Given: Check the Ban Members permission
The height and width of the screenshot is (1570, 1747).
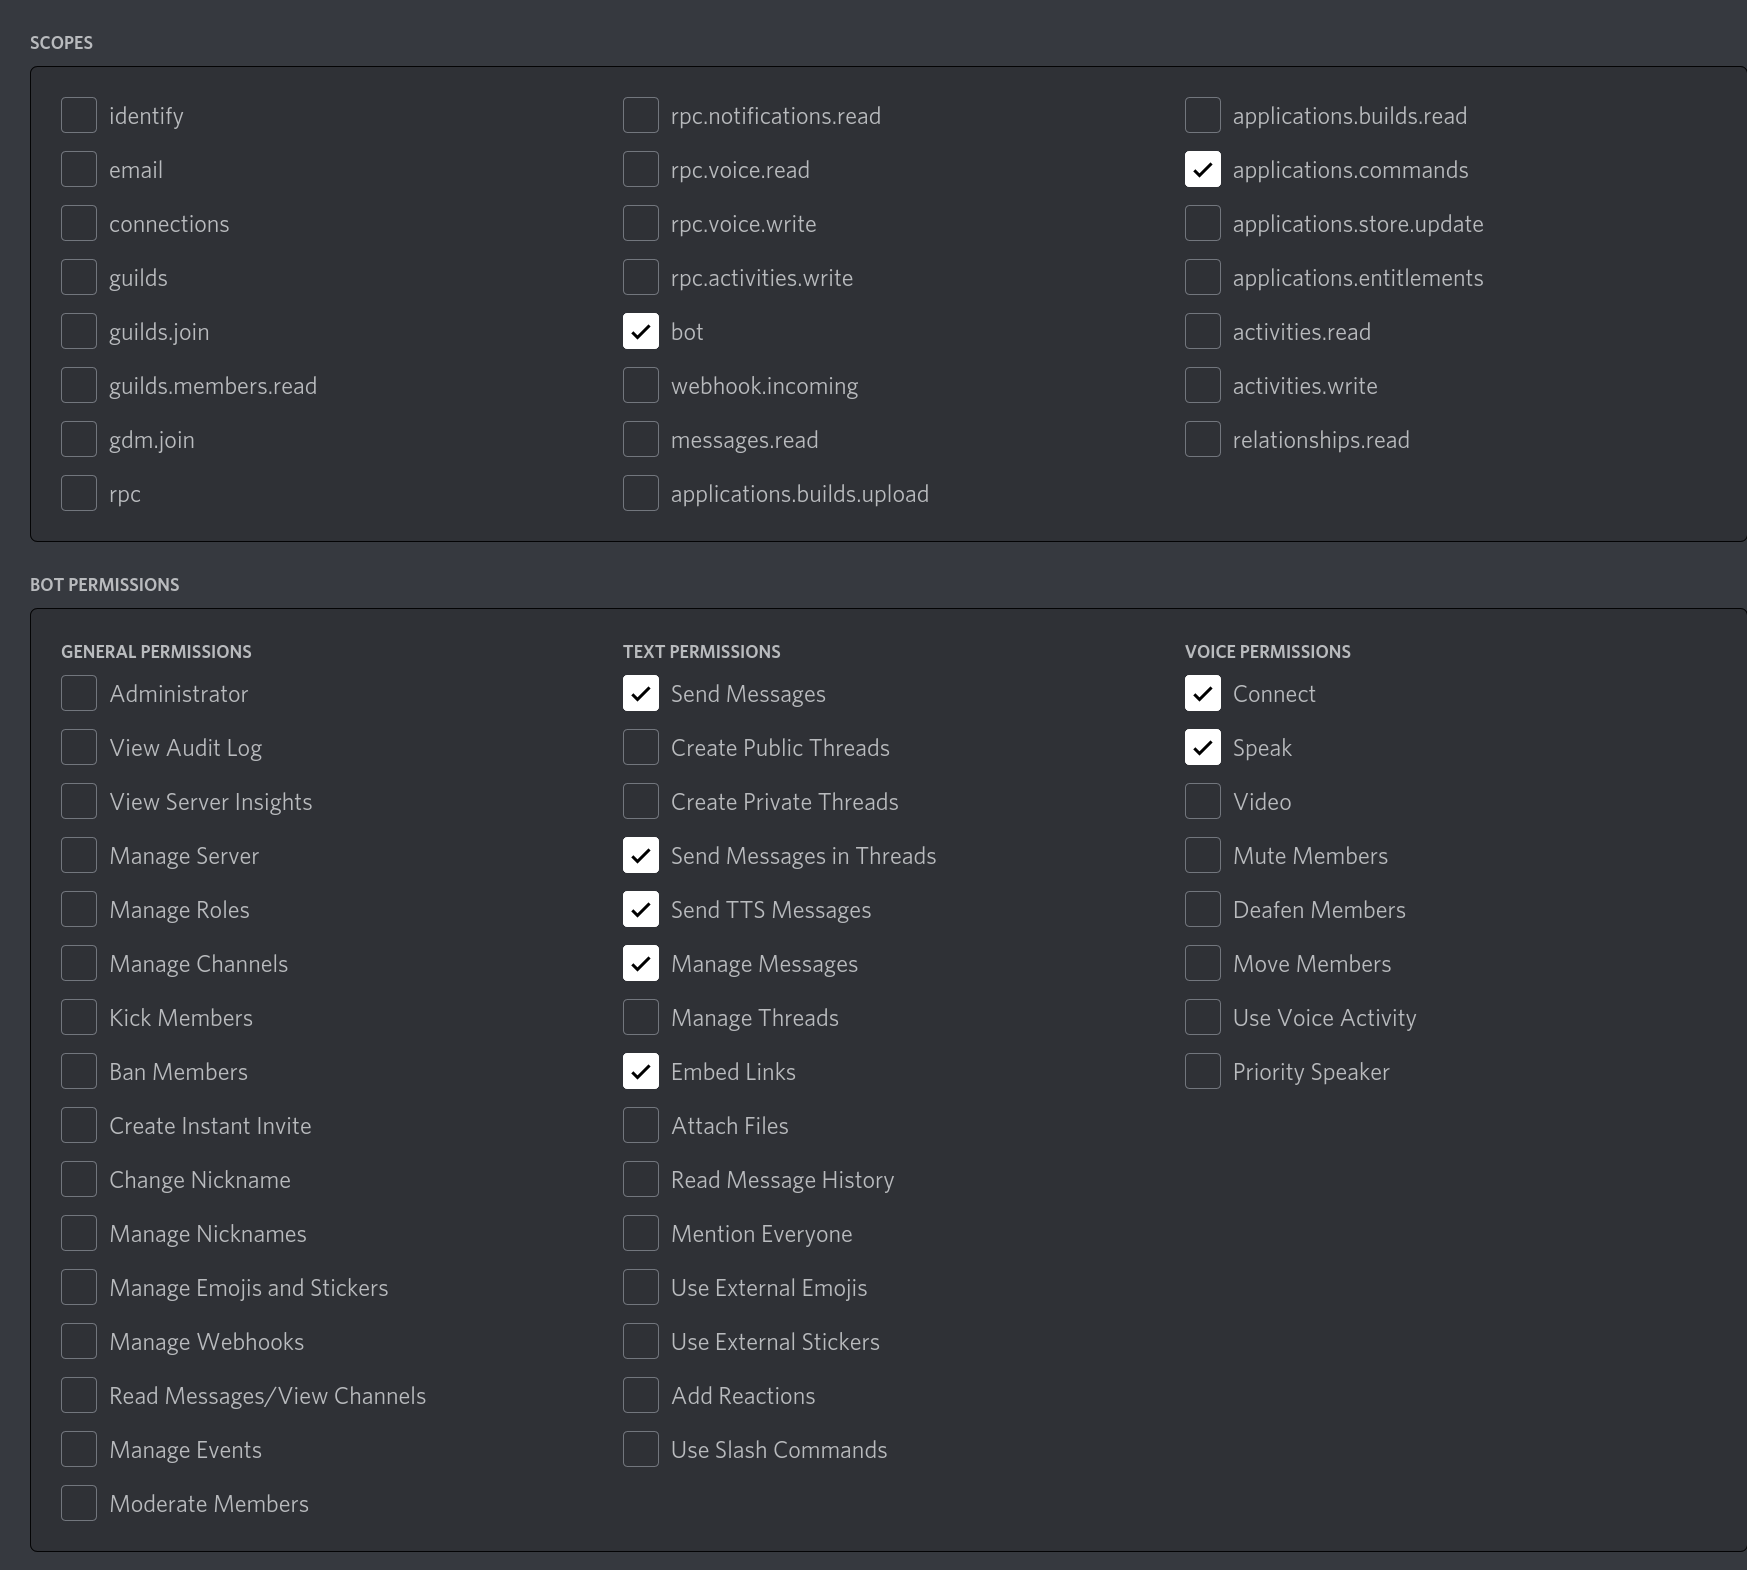Looking at the screenshot, I should 79,1071.
